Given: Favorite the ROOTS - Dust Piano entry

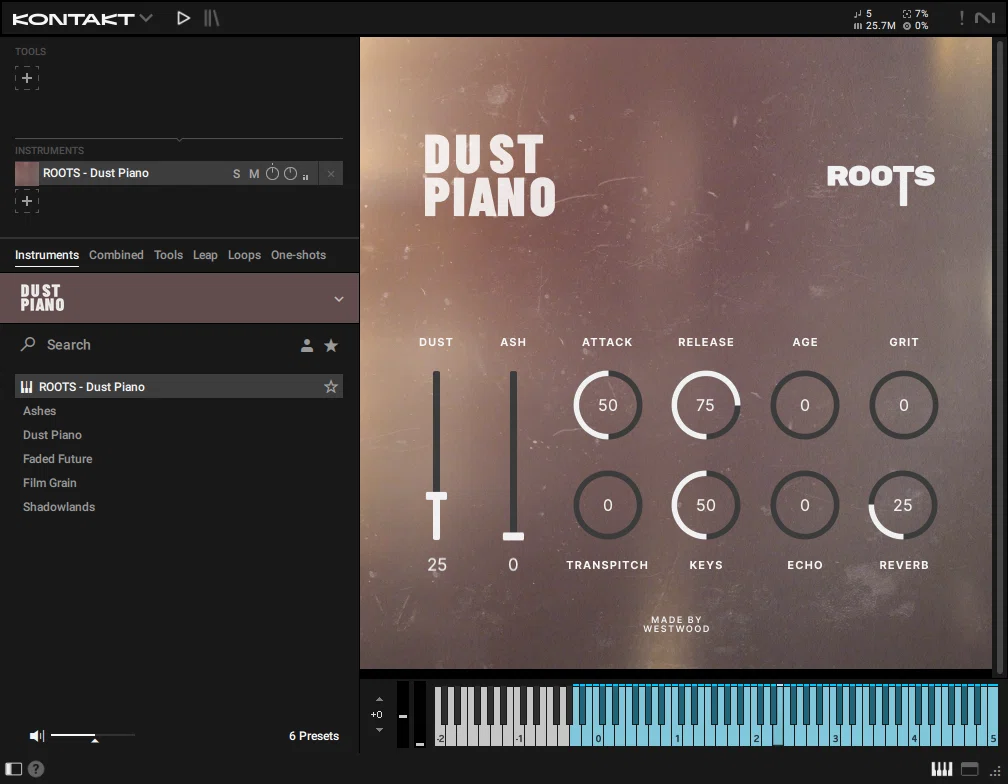Looking at the screenshot, I should (x=330, y=386).
